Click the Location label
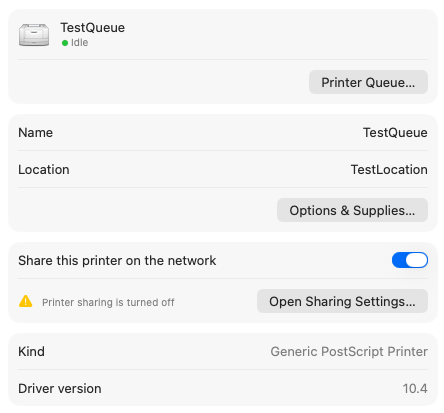This screenshot has width=444, height=413. [x=44, y=170]
